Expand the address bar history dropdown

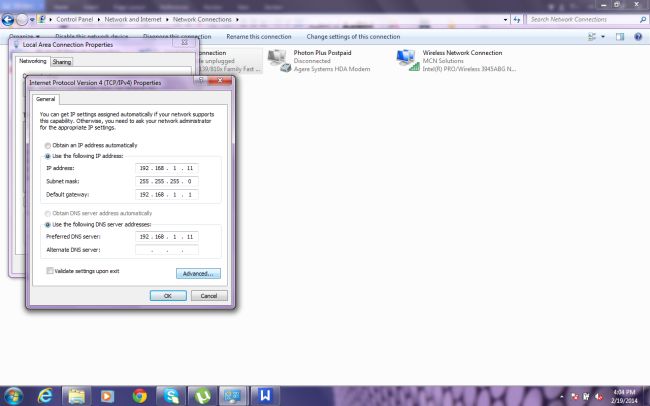pyautogui.click(x=505, y=19)
